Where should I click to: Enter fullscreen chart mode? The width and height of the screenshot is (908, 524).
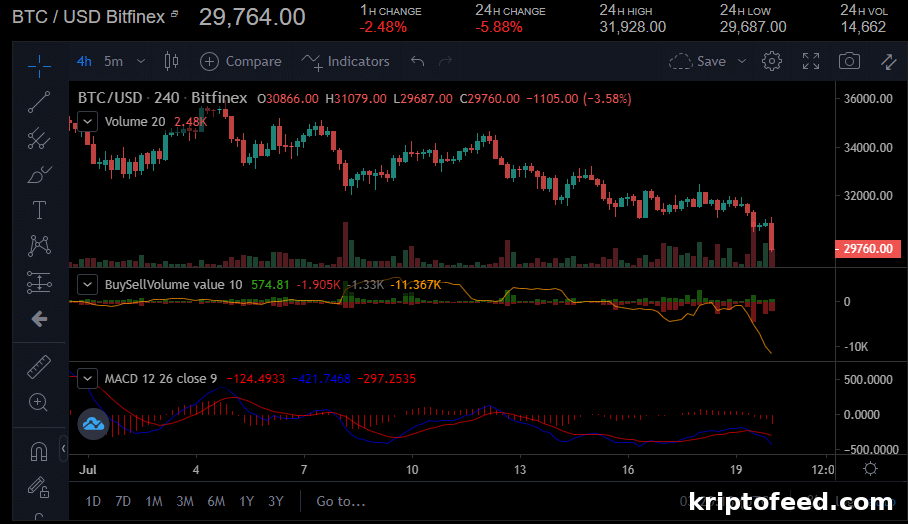pos(811,61)
